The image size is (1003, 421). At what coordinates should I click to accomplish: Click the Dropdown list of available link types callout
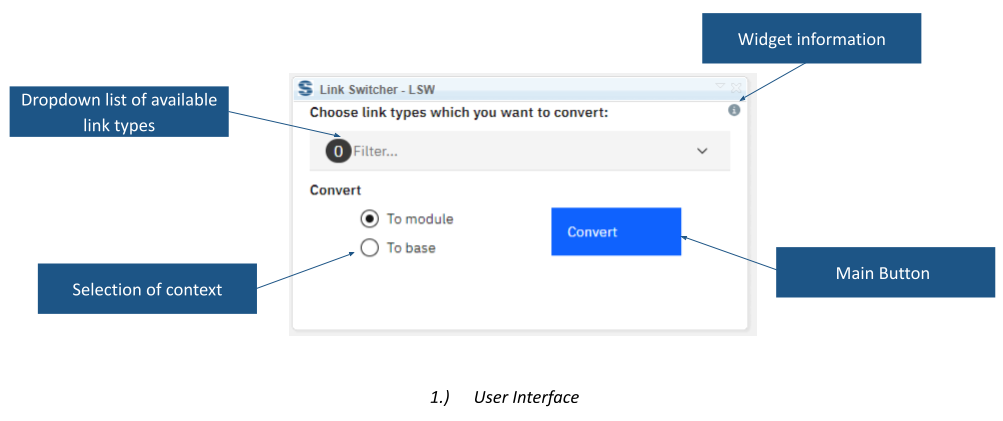(x=119, y=111)
